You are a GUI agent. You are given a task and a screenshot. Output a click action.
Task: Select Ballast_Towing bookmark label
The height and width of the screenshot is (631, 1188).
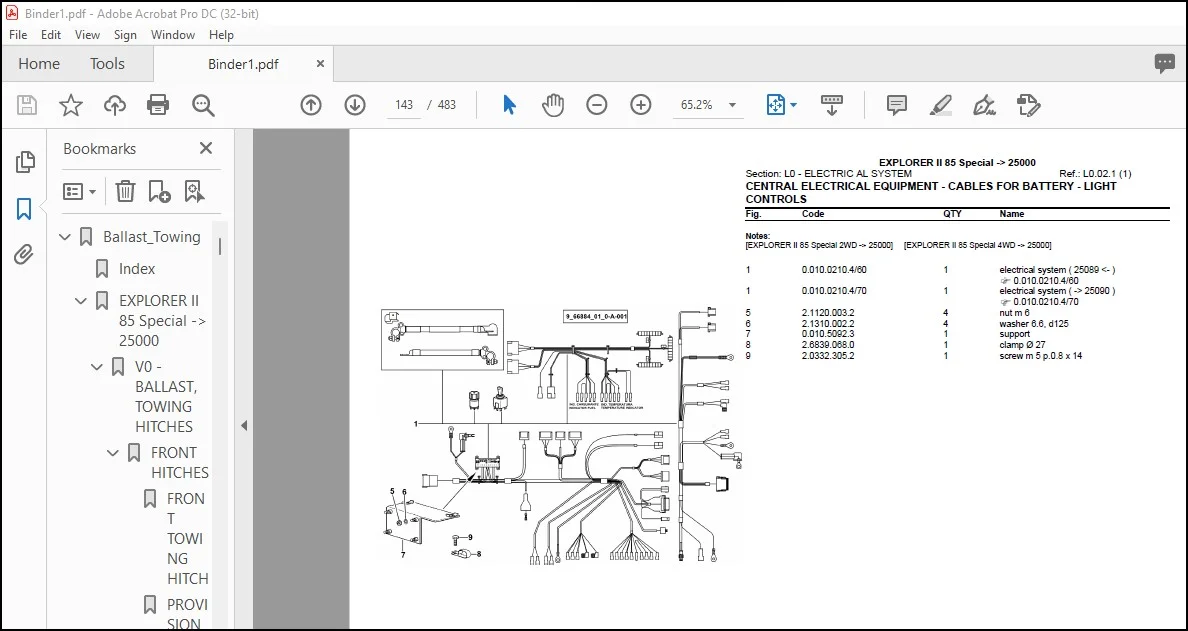tap(152, 237)
